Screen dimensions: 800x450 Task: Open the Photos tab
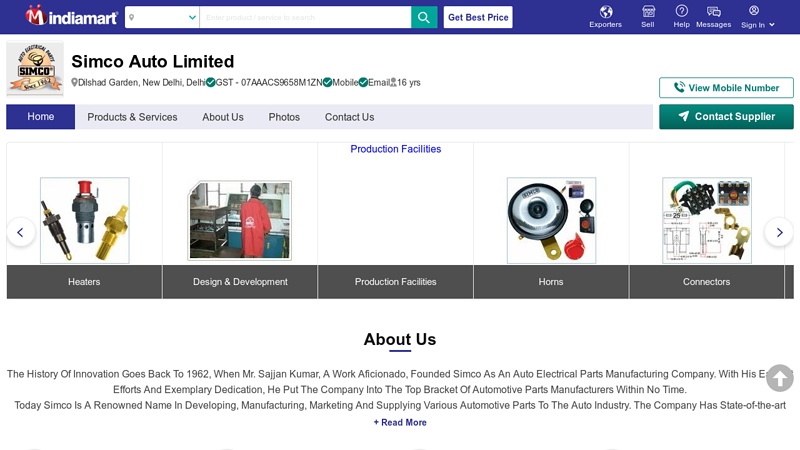(x=284, y=117)
